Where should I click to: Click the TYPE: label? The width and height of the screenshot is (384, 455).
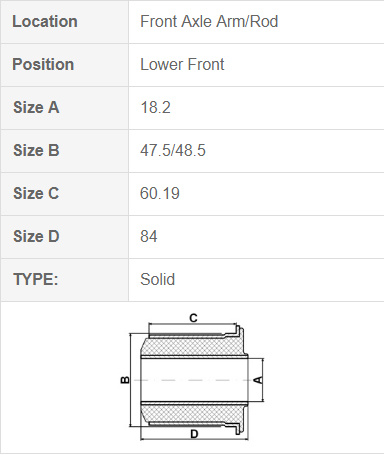click(x=36, y=279)
